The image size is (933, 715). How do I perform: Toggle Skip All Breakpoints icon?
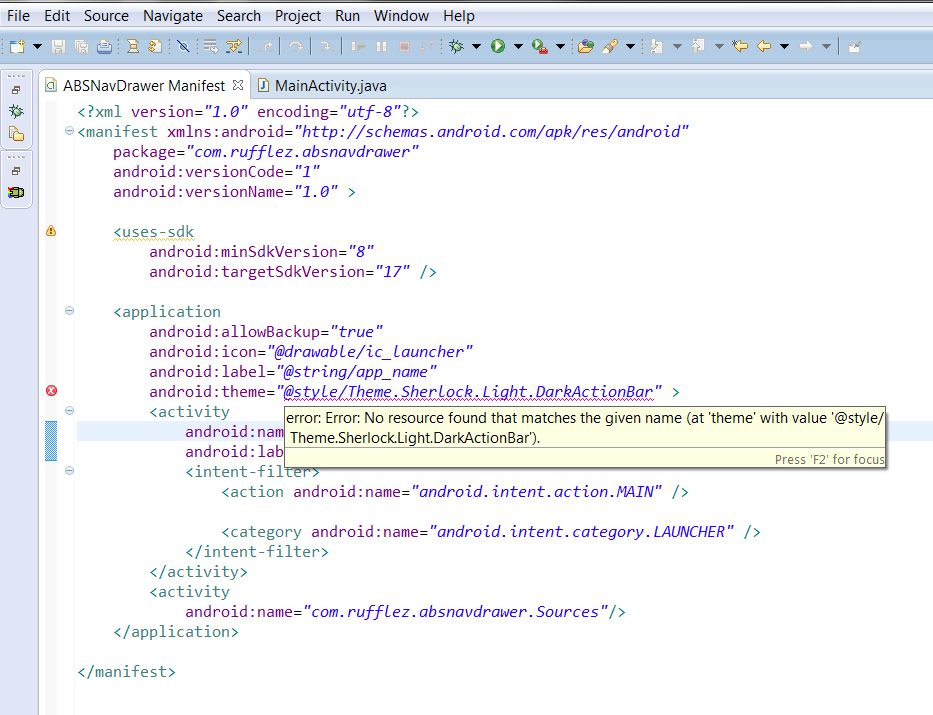click(x=183, y=46)
